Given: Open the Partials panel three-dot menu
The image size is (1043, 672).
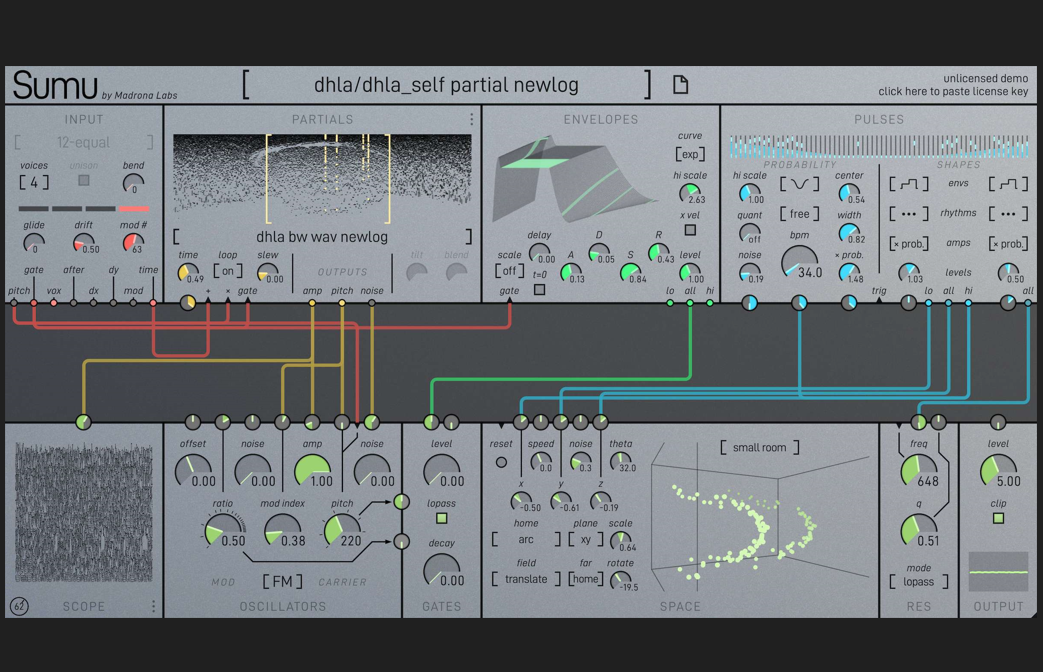Looking at the screenshot, I should click(x=472, y=119).
